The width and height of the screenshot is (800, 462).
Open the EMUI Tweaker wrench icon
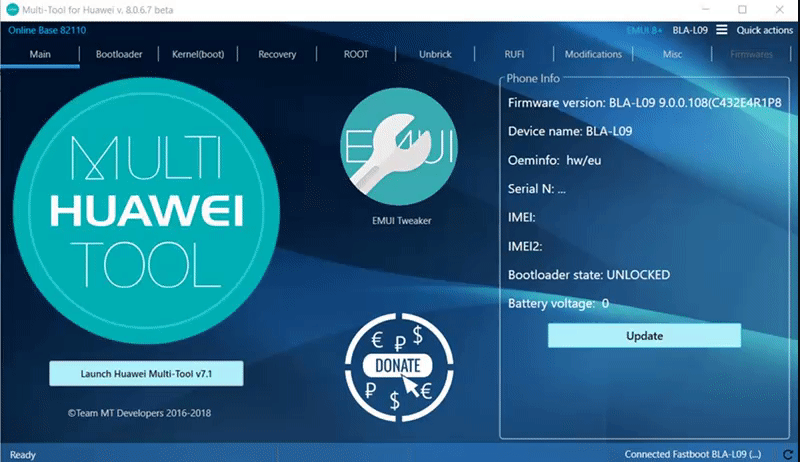(x=398, y=147)
